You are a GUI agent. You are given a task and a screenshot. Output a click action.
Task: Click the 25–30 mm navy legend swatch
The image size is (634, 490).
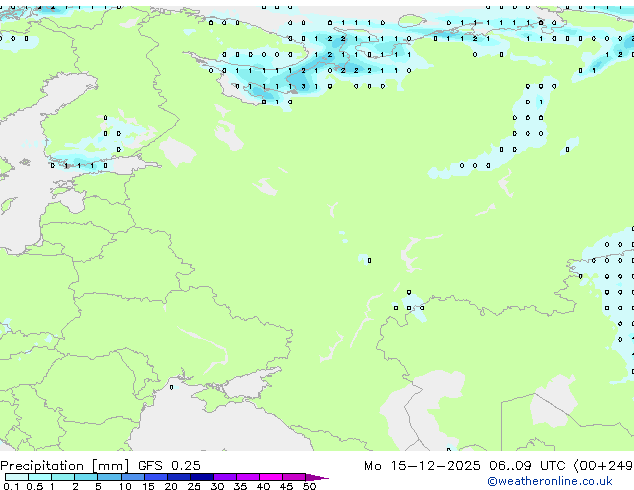[202, 477]
